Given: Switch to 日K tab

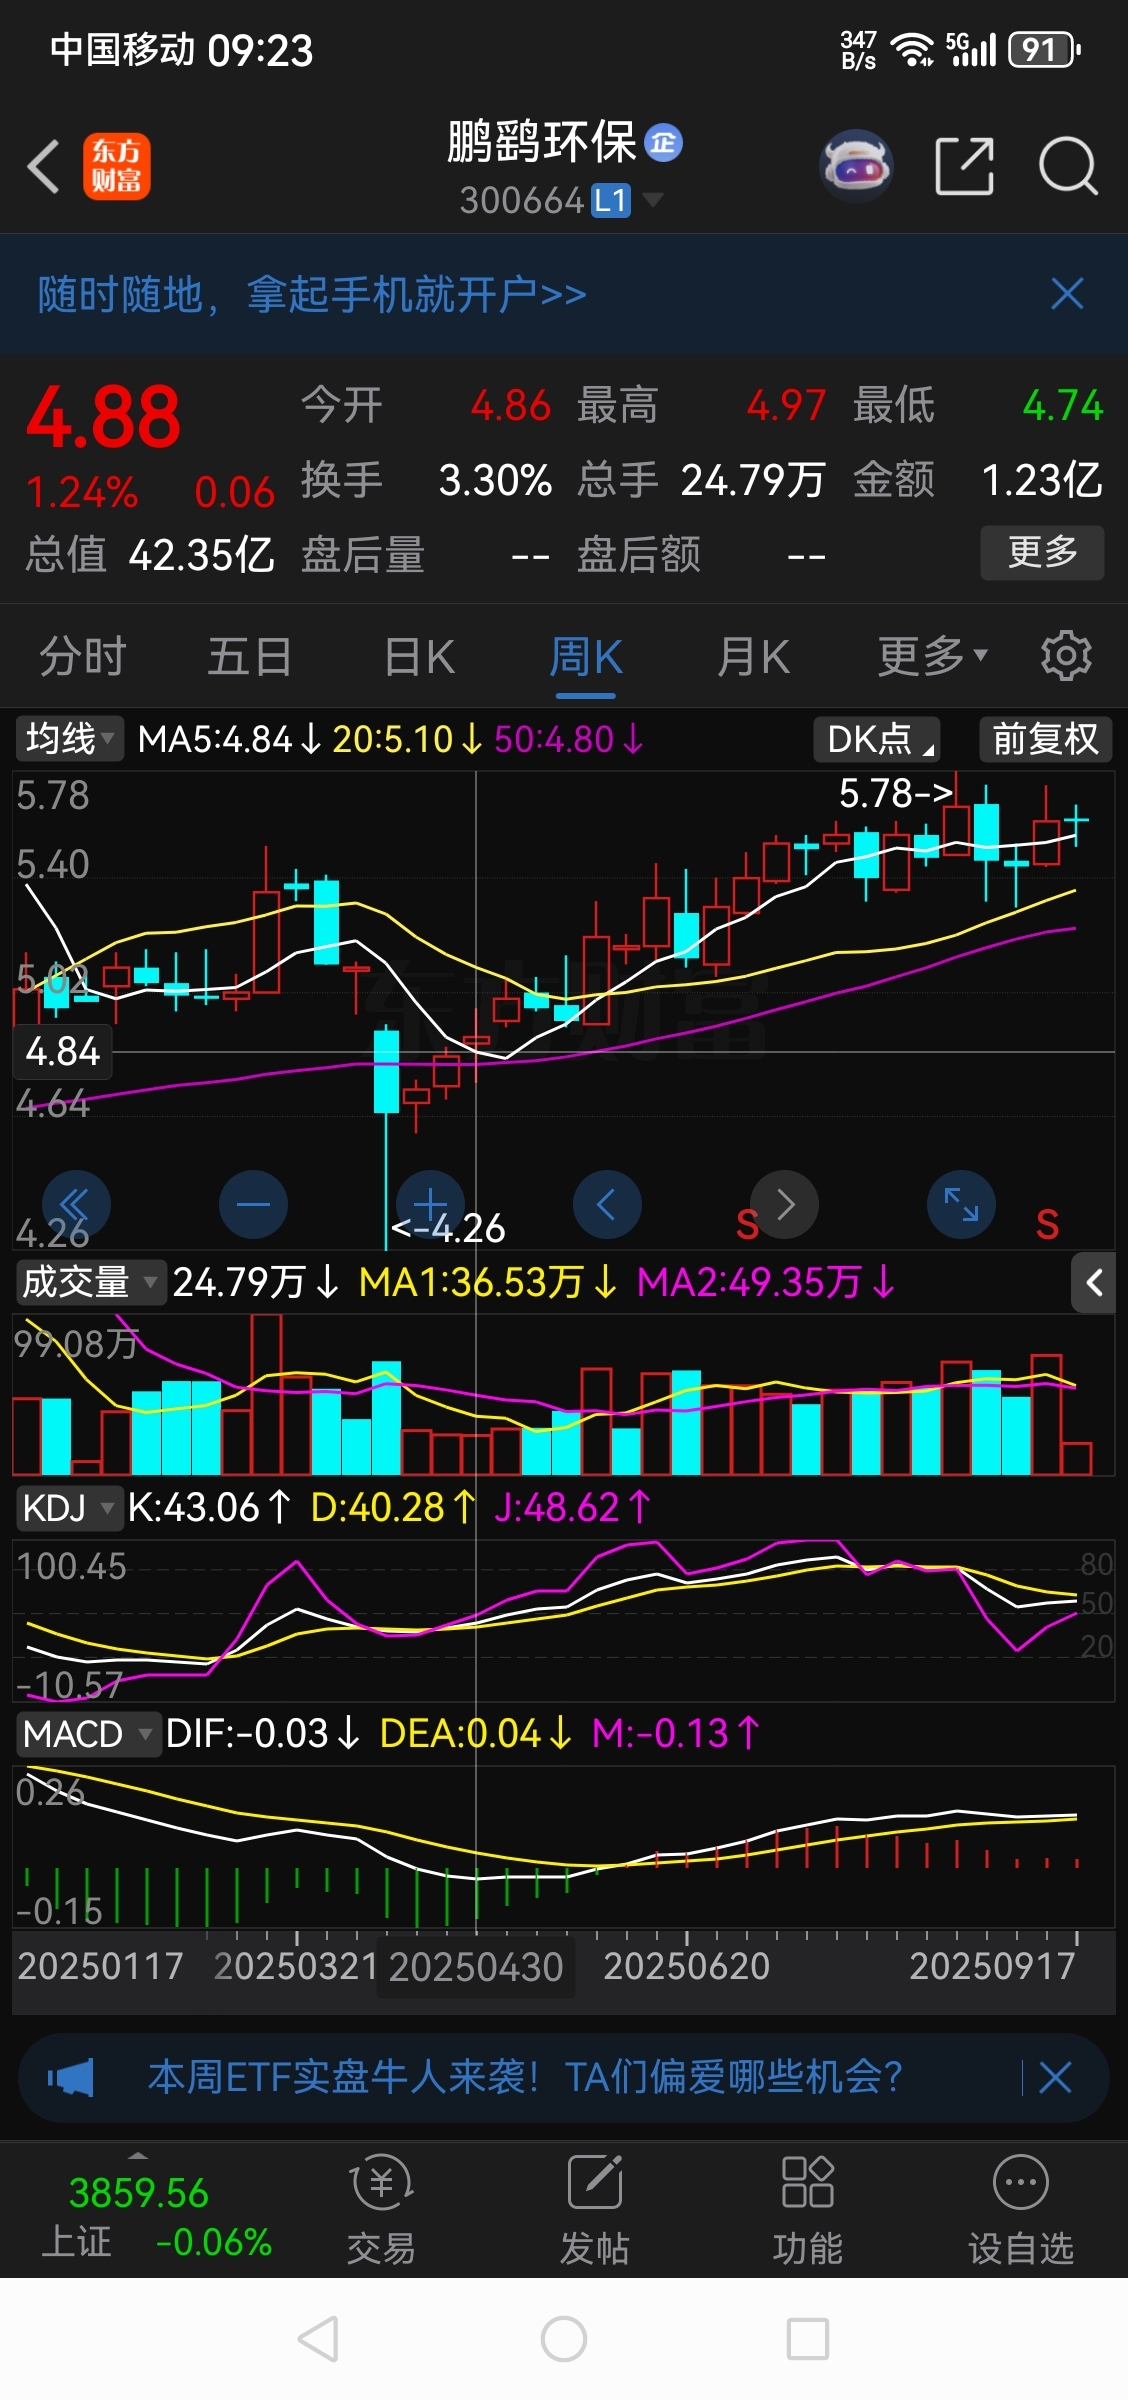Looking at the screenshot, I should [x=420, y=656].
